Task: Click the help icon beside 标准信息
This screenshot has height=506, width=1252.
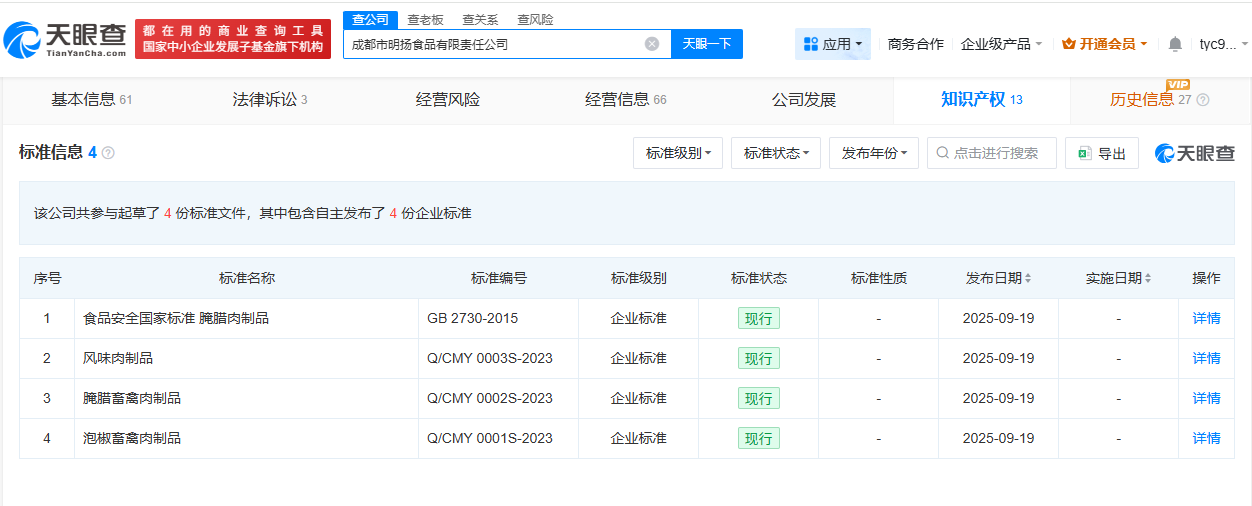Action: tap(108, 153)
